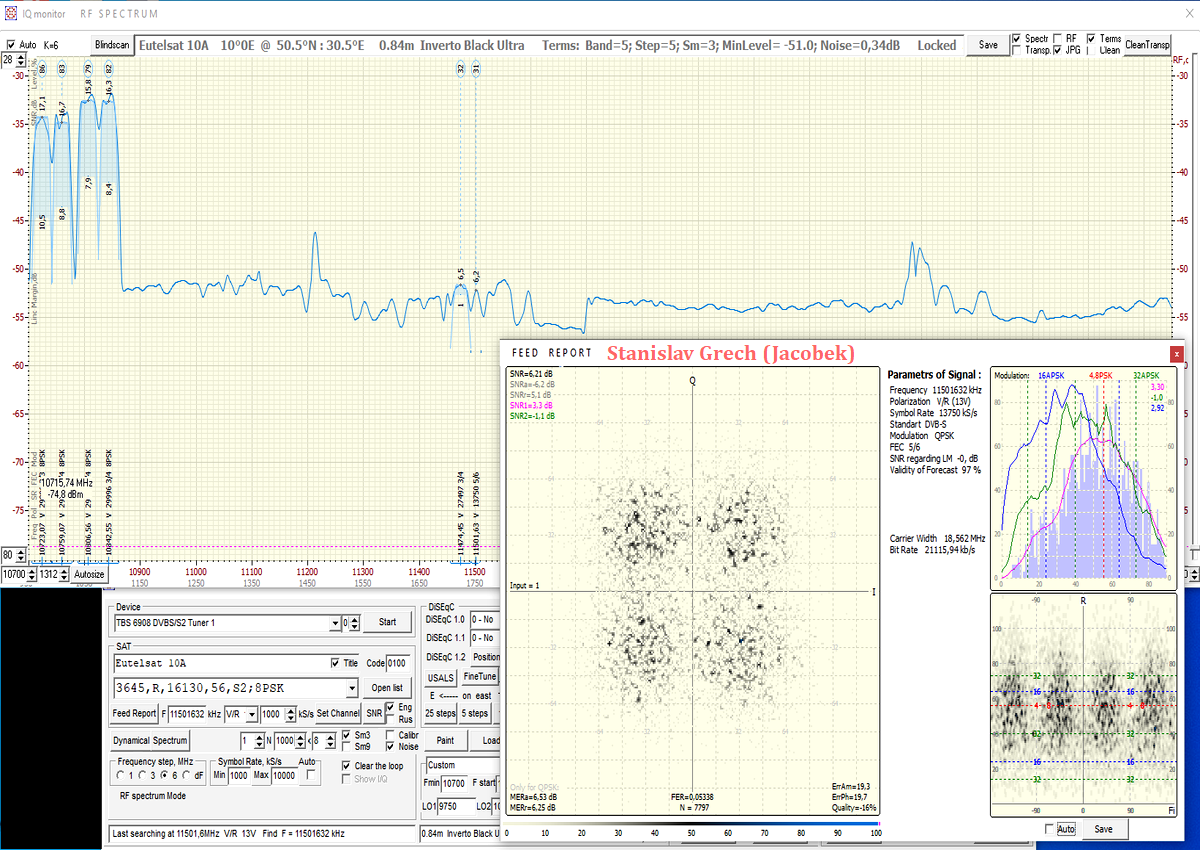1200x850 pixels.
Task: Toggle the Auto checkbox in top-left corner
Action: 11,45
